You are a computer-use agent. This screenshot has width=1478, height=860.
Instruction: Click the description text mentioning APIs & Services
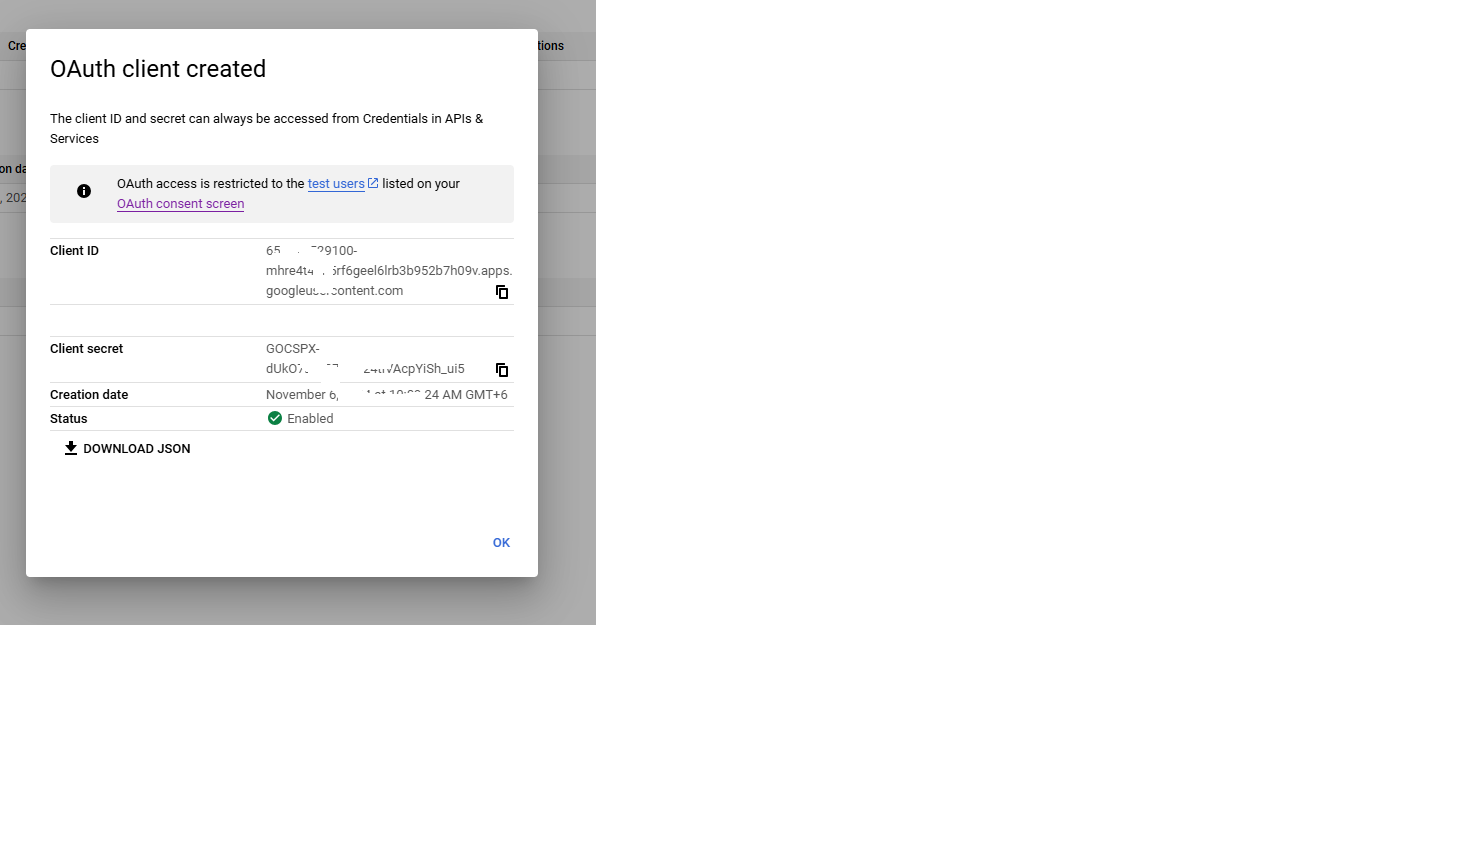tap(266, 128)
